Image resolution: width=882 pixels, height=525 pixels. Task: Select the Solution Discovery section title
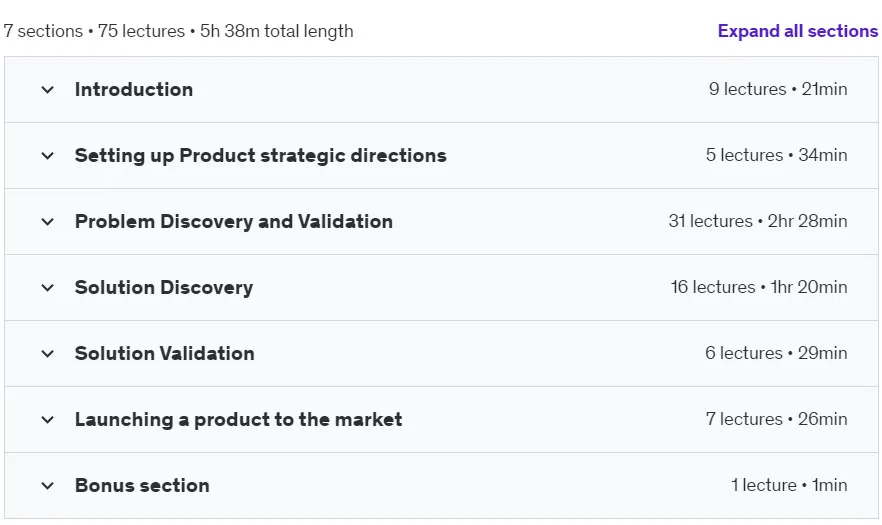(164, 288)
